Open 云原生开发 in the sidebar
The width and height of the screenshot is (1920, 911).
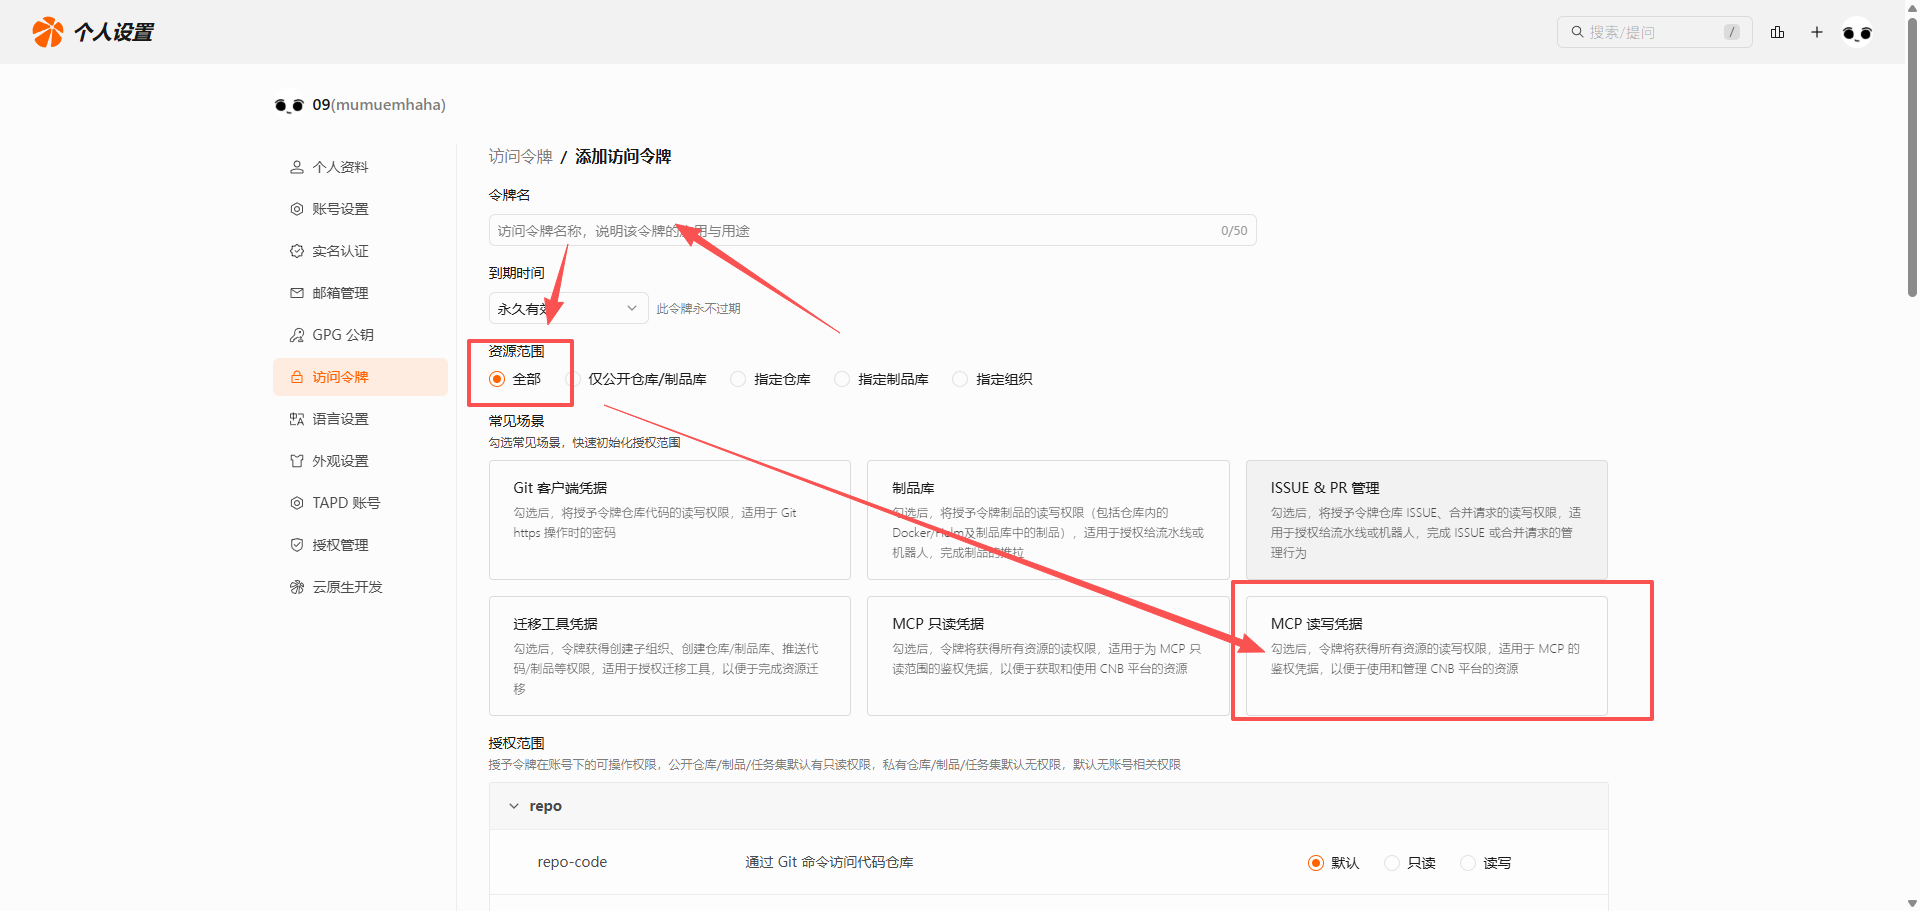[x=347, y=587]
